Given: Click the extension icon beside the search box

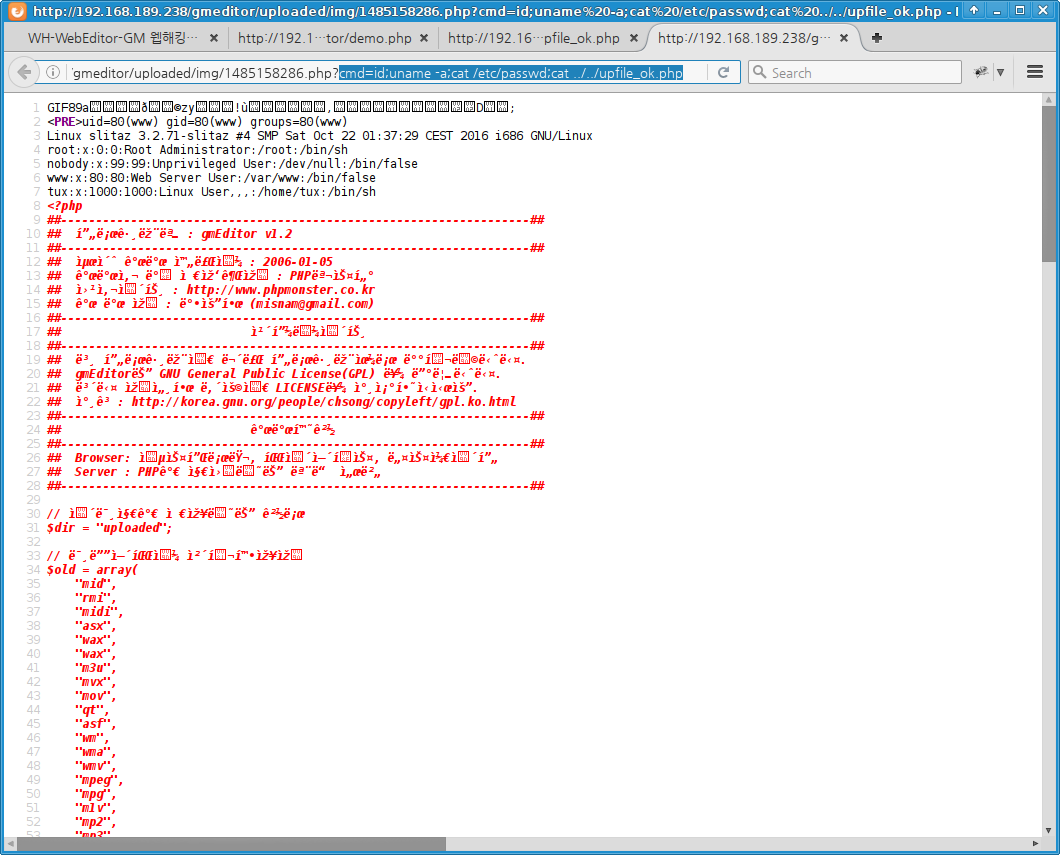Looking at the screenshot, I should (980, 72).
